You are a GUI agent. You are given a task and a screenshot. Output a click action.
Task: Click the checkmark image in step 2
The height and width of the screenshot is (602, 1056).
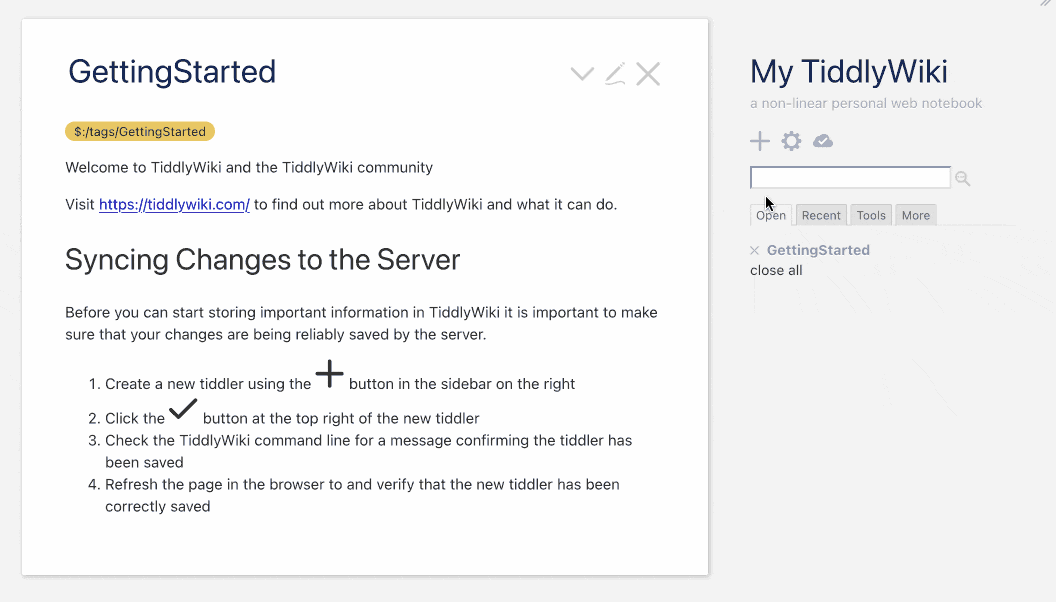click(183, 409)
